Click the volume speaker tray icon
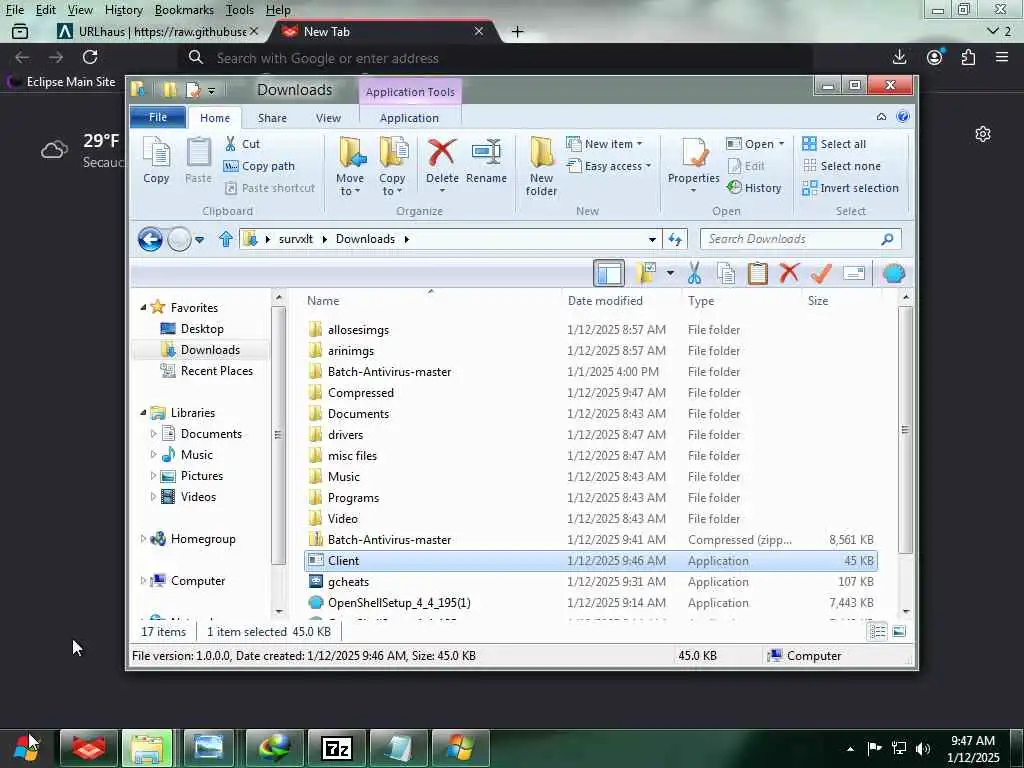This screenshot has width=1024, height=768. 922,748
